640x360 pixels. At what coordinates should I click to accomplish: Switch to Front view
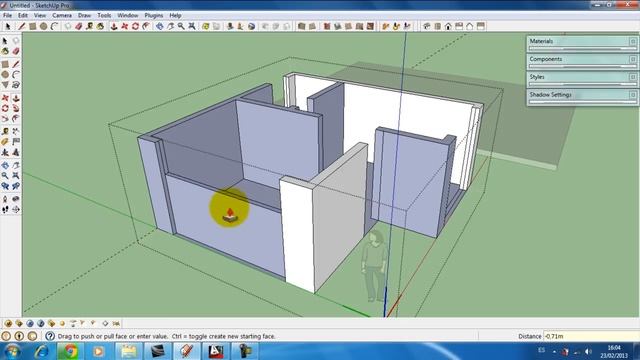[448, 26]
